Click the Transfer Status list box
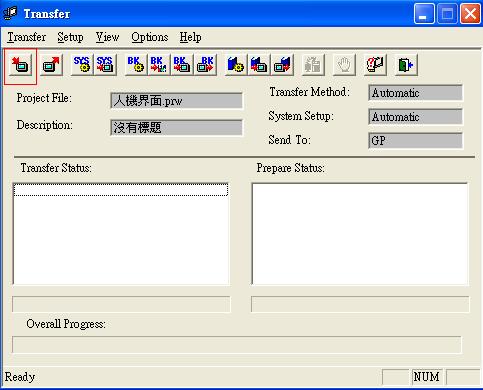483x390 pixels. point(121,234)
